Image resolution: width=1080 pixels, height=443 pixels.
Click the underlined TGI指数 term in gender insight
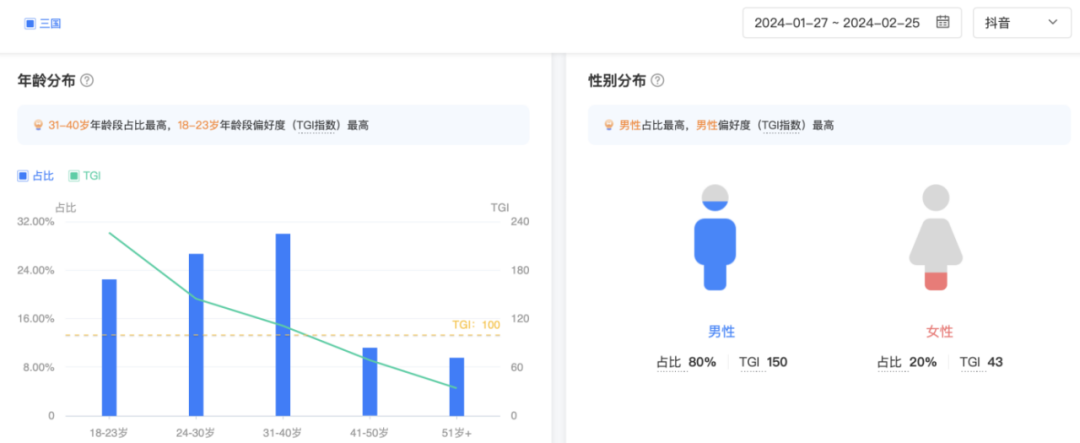[x=781, y=125]
